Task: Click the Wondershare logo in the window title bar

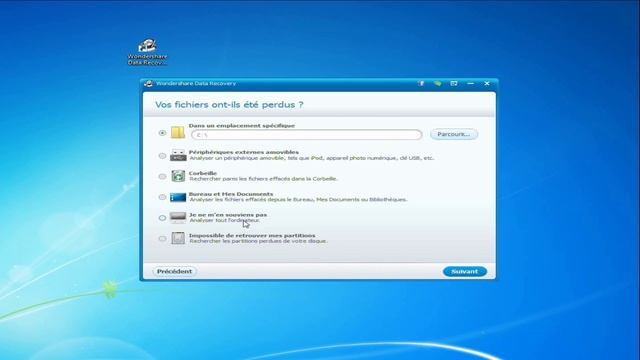Action: click(x=149, y=83)
